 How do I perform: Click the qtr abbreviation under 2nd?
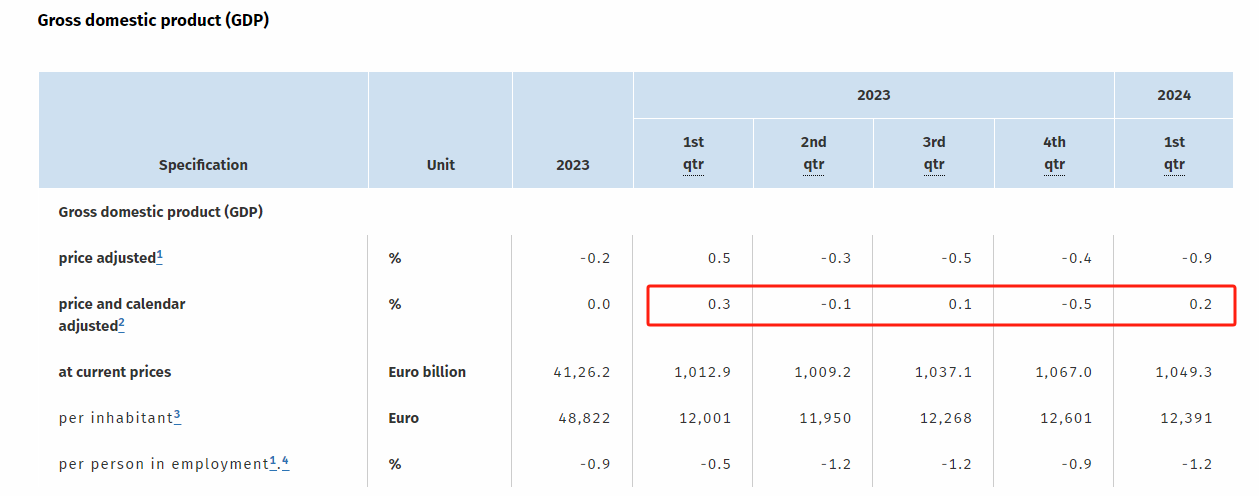point(813,165)
